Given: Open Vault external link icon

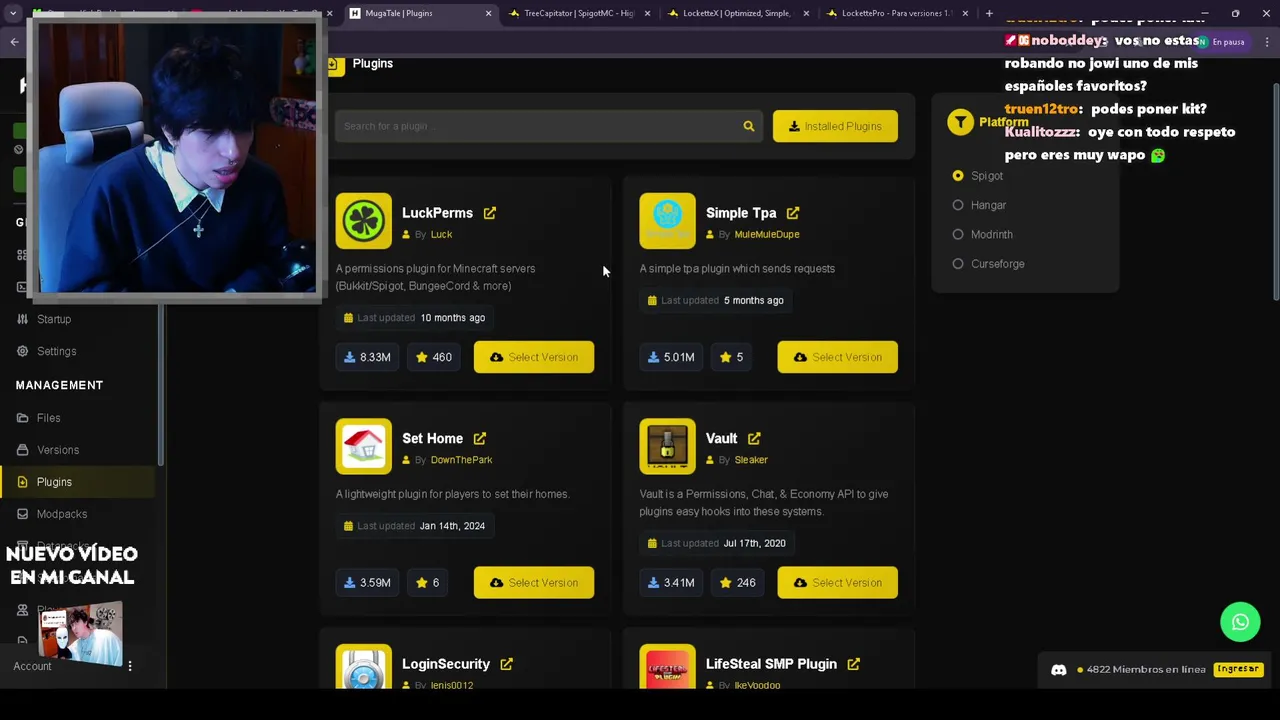Looking at the screenshot, I should 754,439.
